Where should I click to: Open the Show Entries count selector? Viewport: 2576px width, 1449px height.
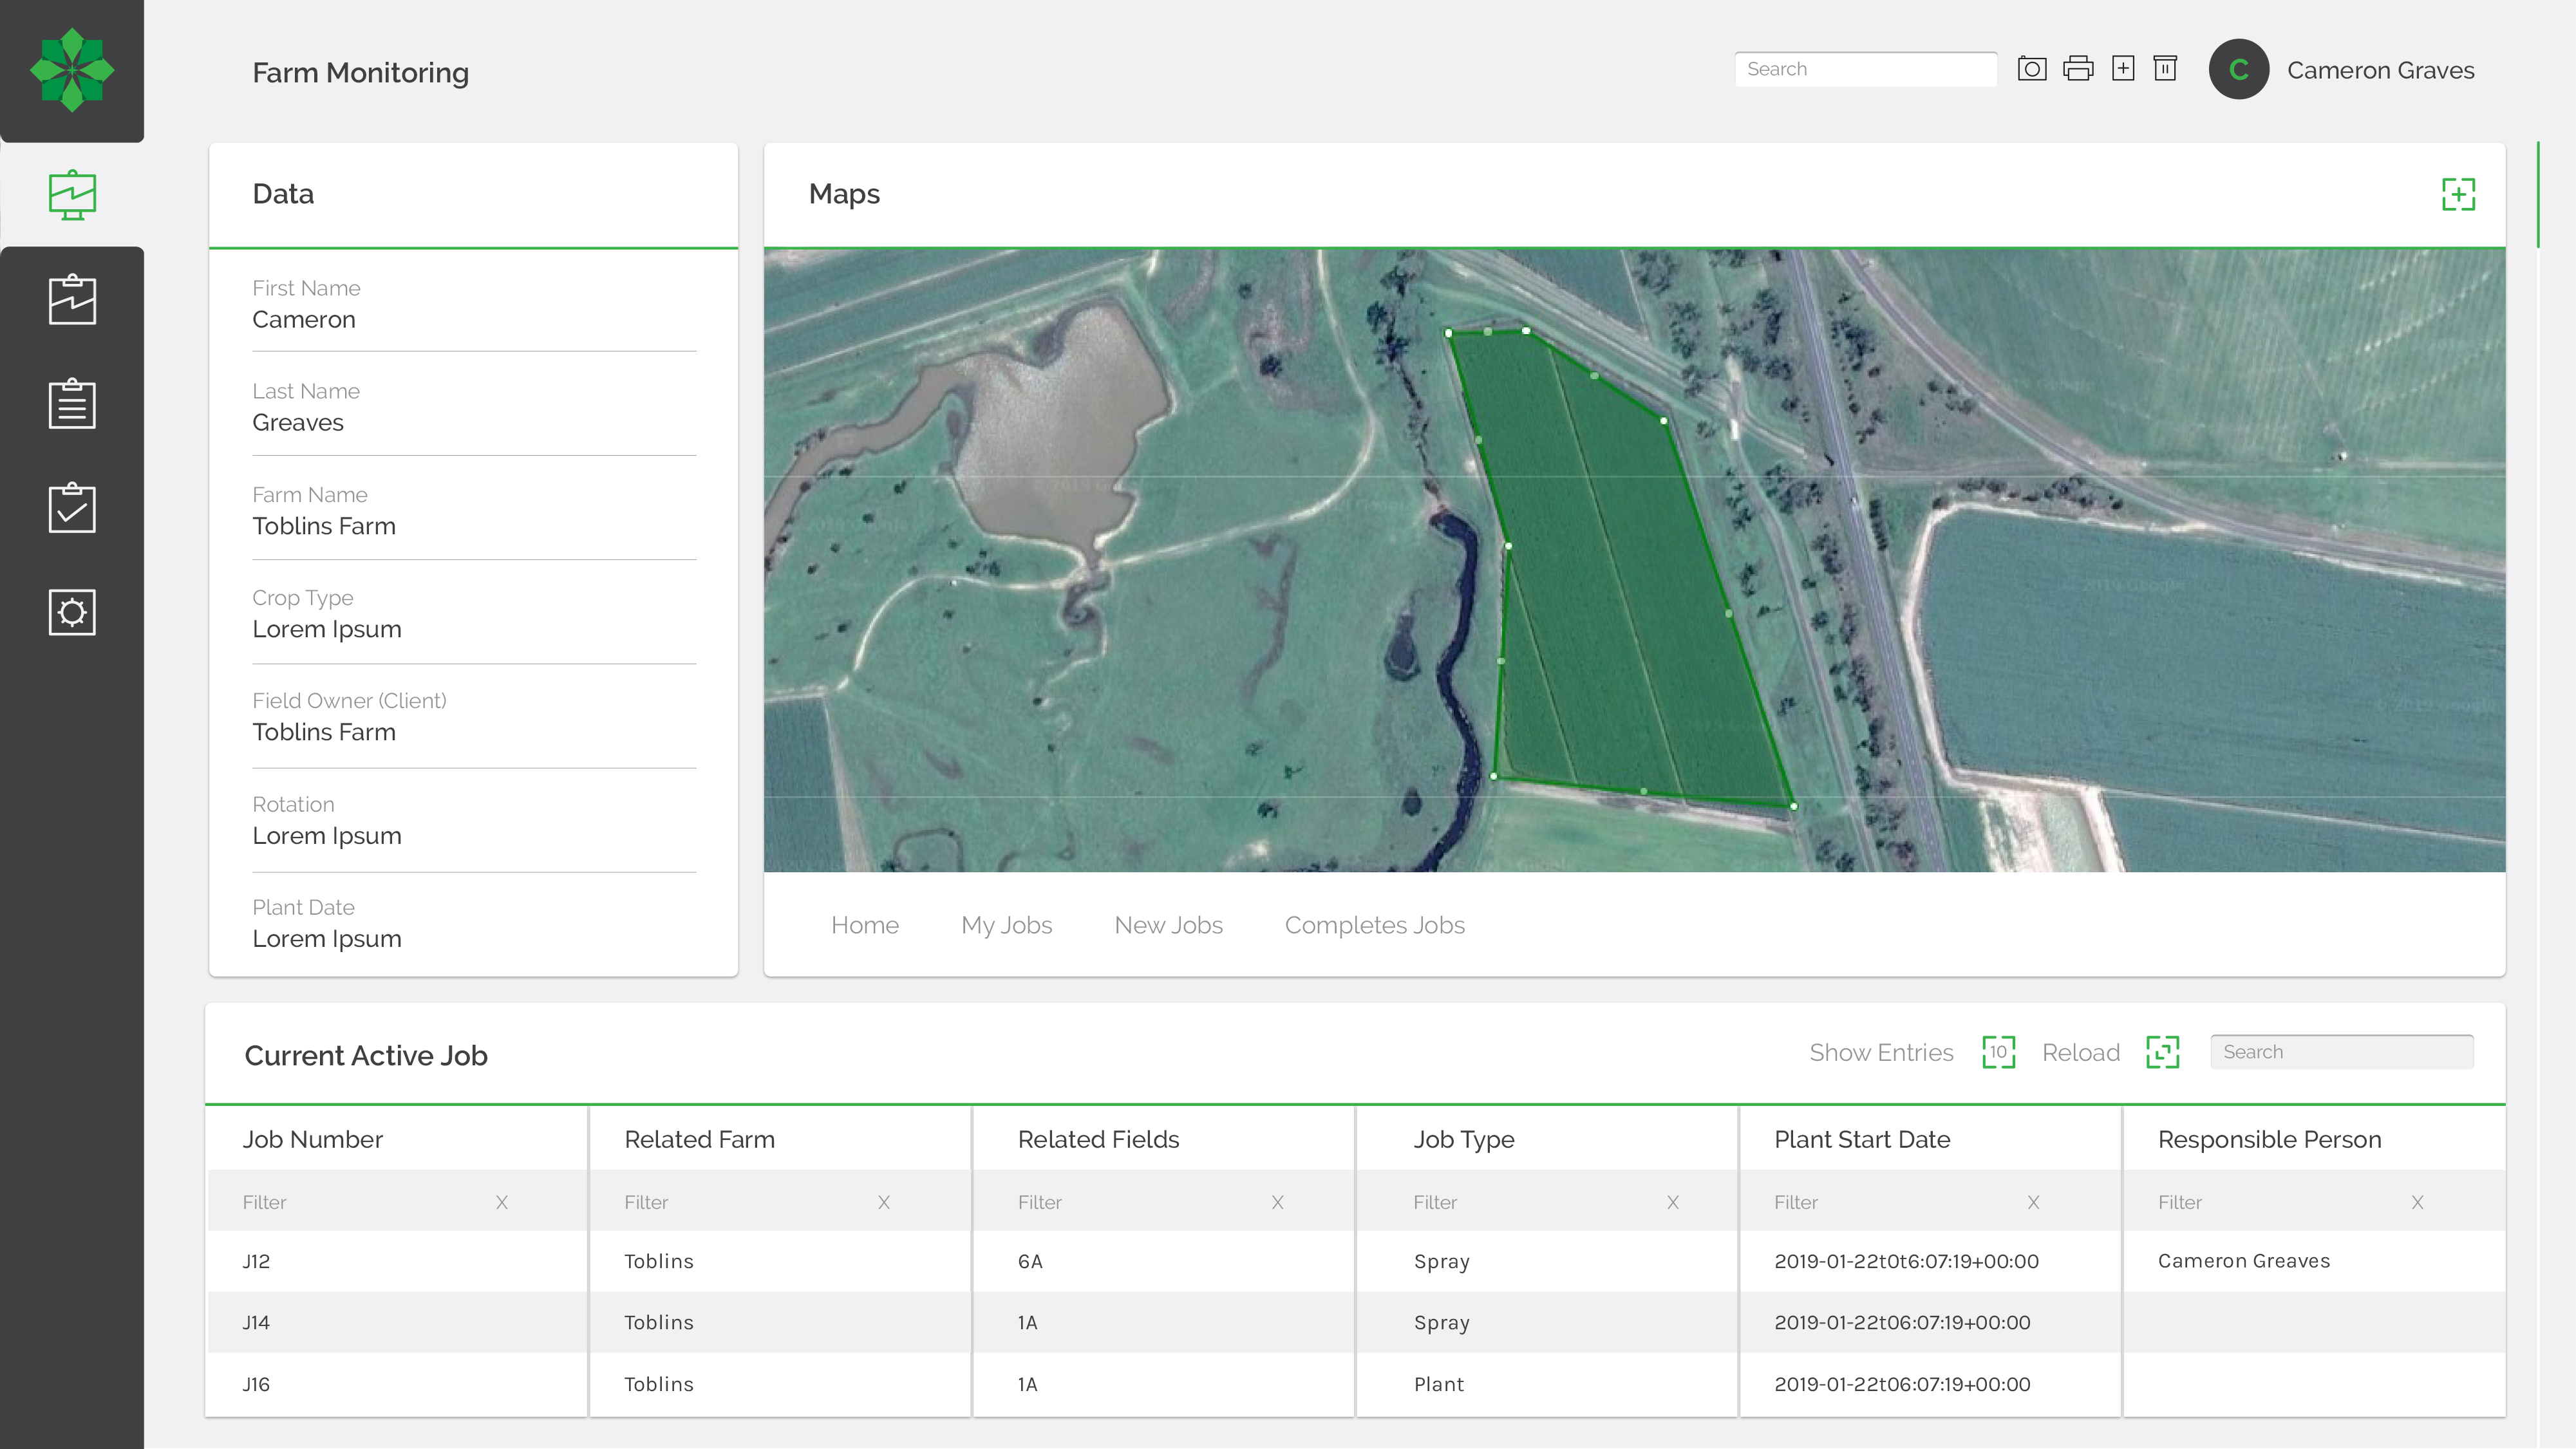coord(1998,1052)
